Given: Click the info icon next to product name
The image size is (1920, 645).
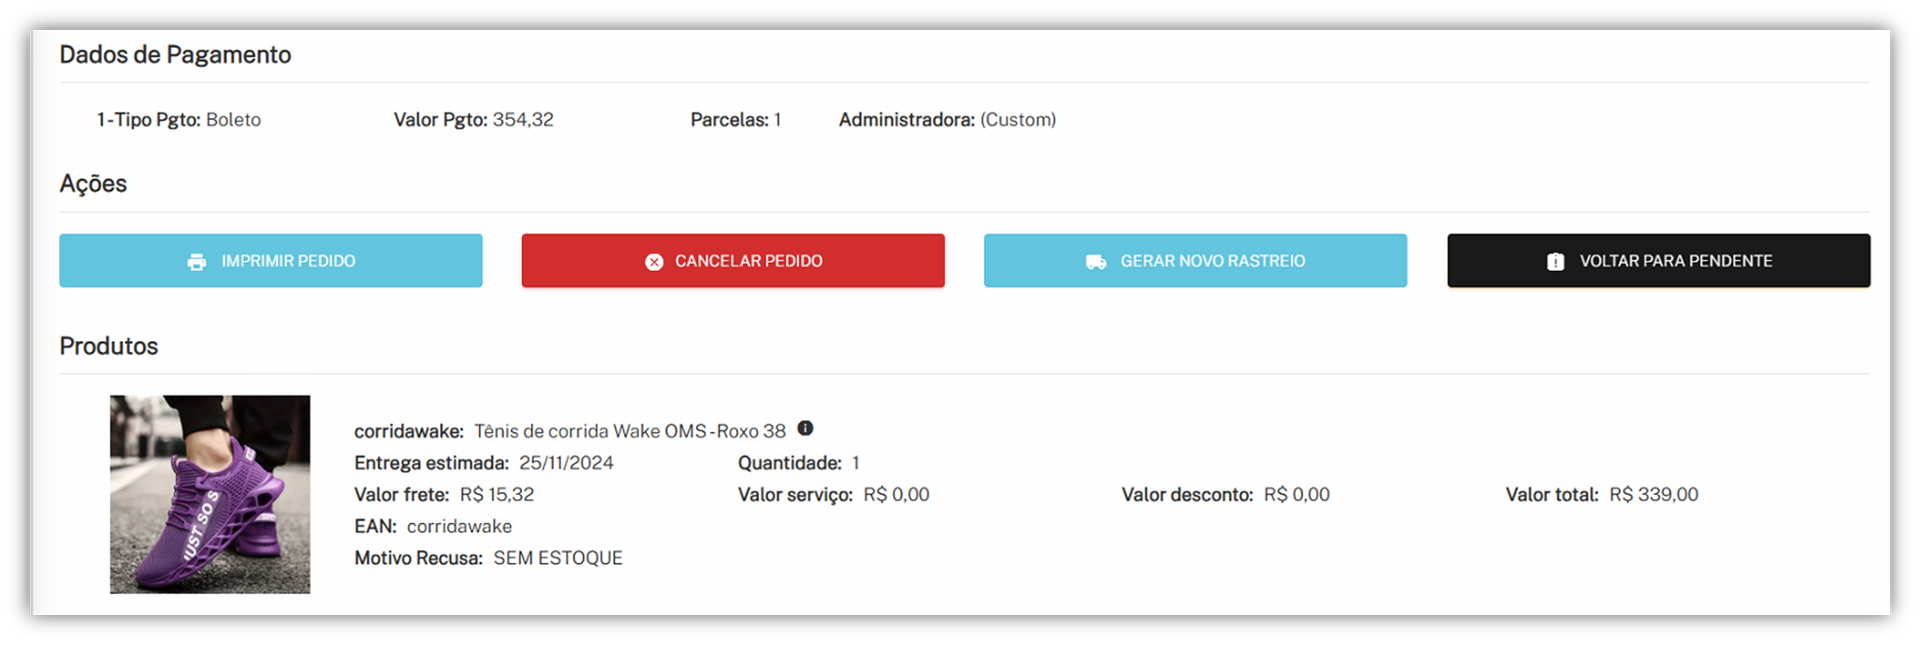Looking at the screenshot, I should tap(805, 428).
